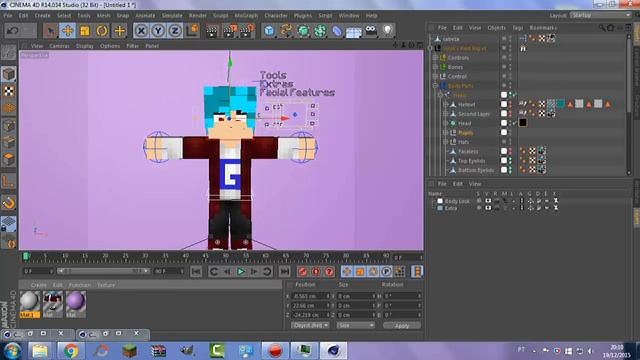Expand the Second Layer object

[x=446, y=114]
